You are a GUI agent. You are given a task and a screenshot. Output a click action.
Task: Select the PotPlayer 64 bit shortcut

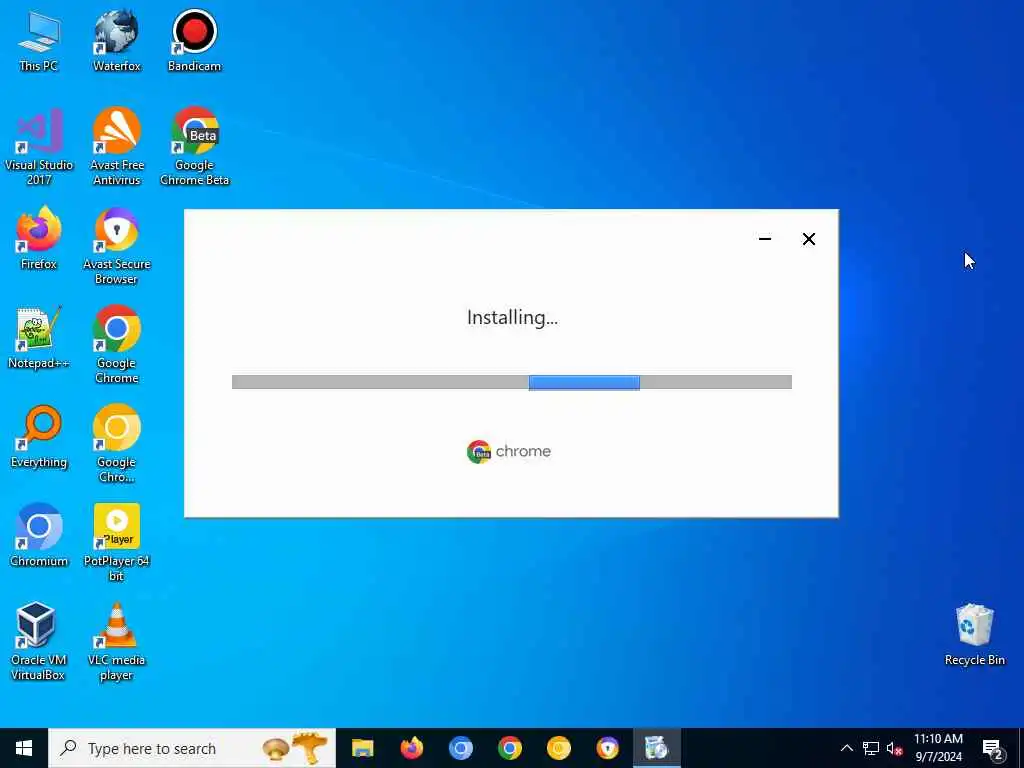pyautogui.click(x=116, y=543)
